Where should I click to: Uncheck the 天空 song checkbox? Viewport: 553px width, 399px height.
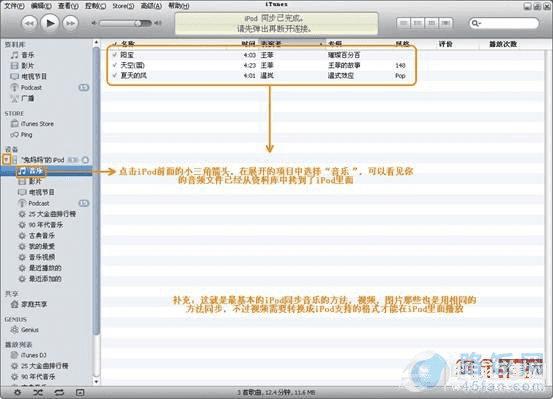pyautogui.click(x=114, y=65)
